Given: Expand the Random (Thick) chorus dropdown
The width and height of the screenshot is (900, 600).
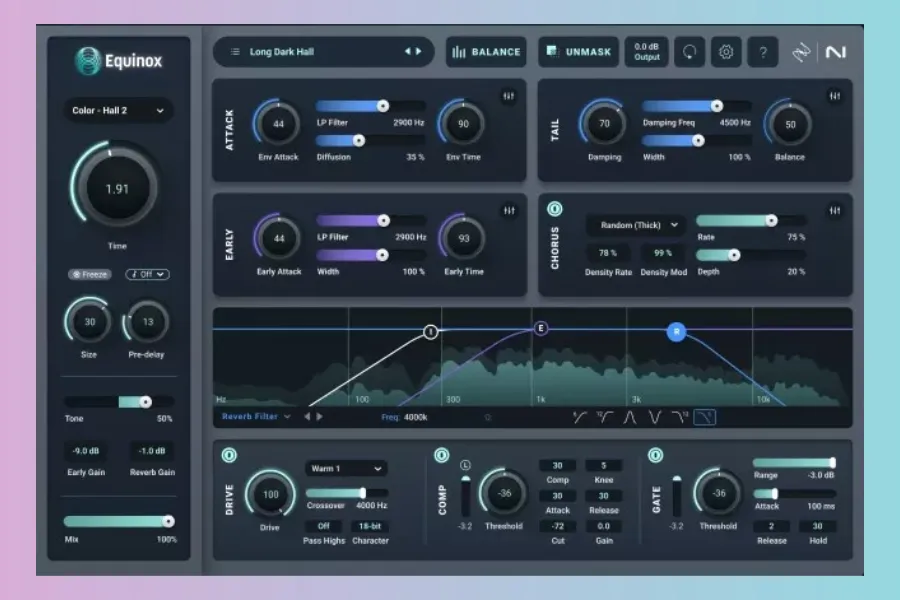Looking at the screenshot, I should click(634, 225).
